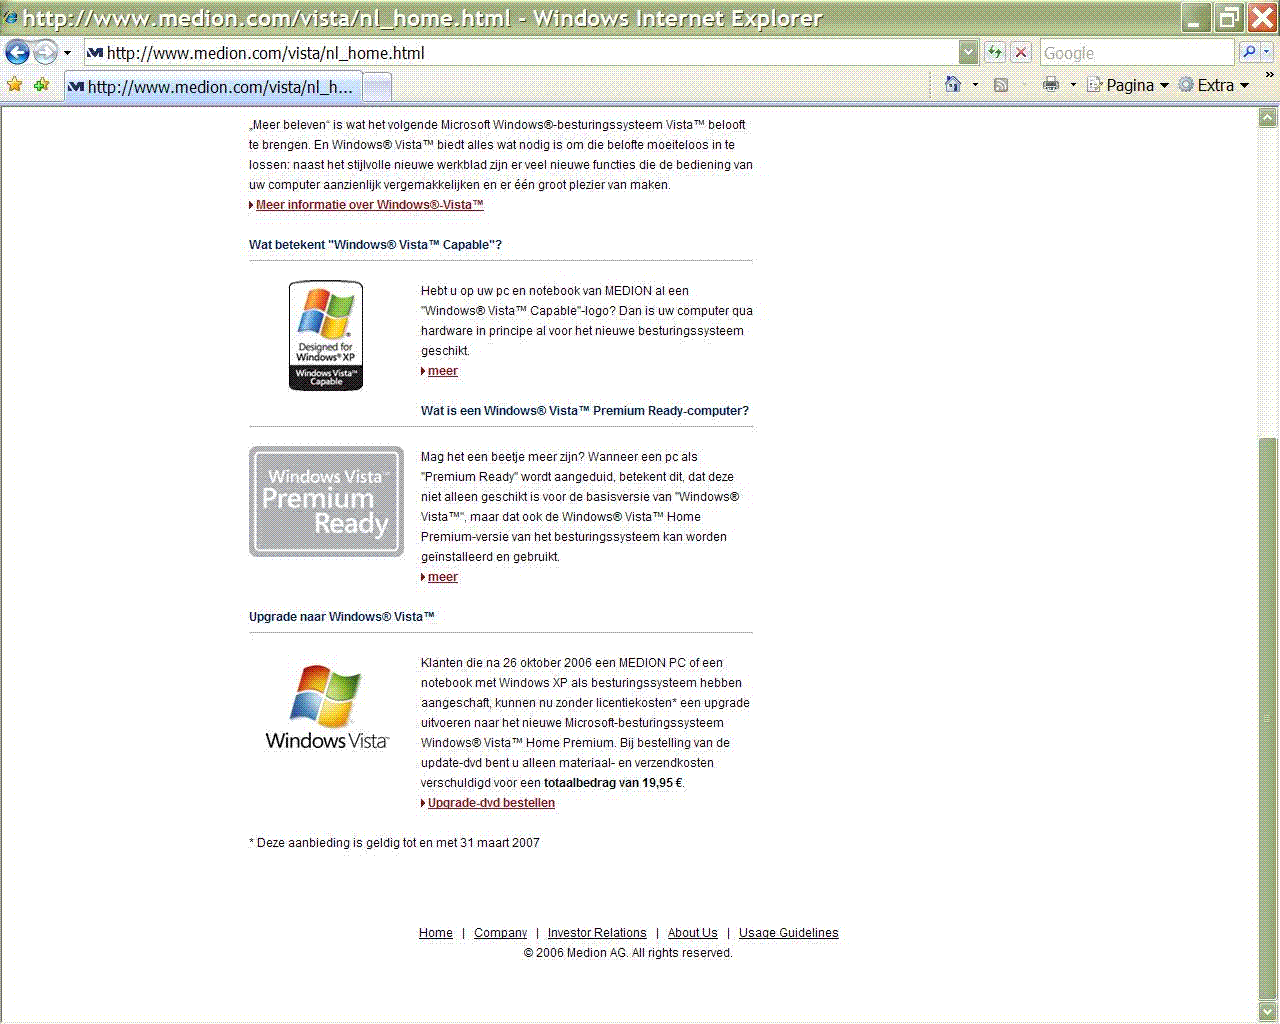Open the Favorites Center star icon
The height and width of the screenshot is (1024, 1280).
14,85
